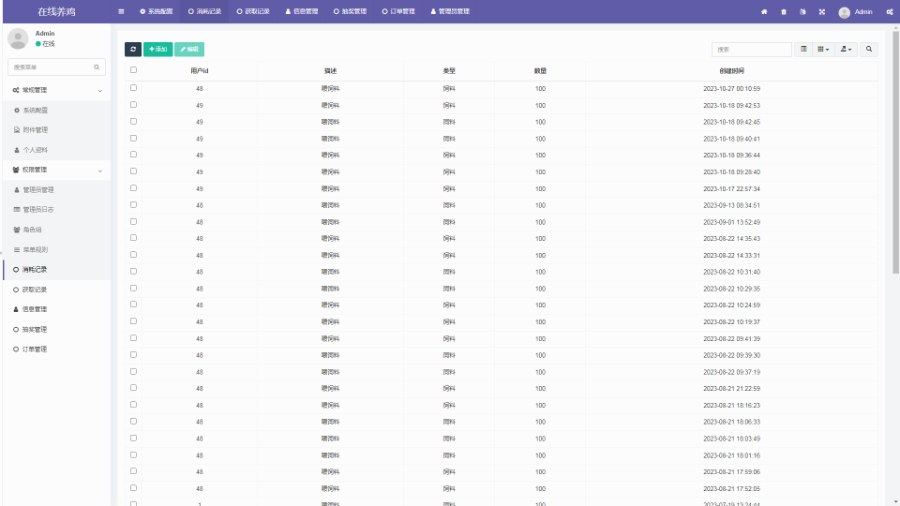
Task: Click the language switch icon in the header
Action: [802, 11]
